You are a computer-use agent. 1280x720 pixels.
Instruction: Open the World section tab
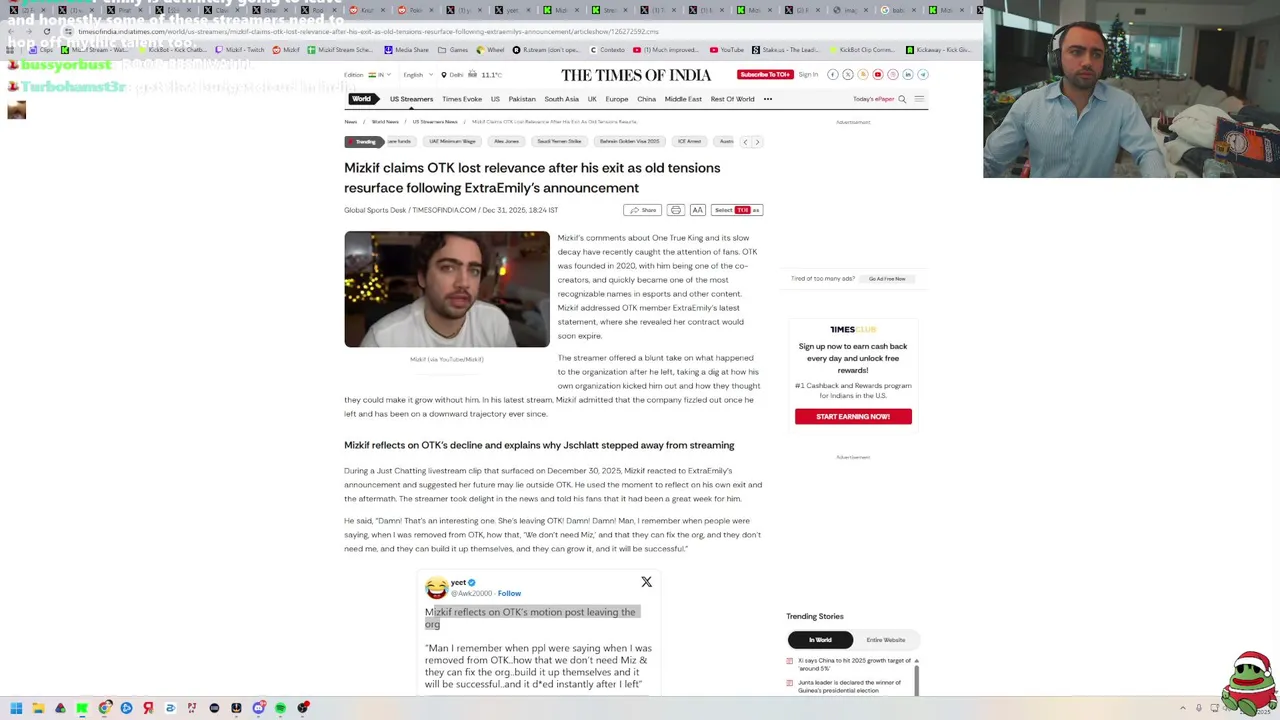coord(362,99)
